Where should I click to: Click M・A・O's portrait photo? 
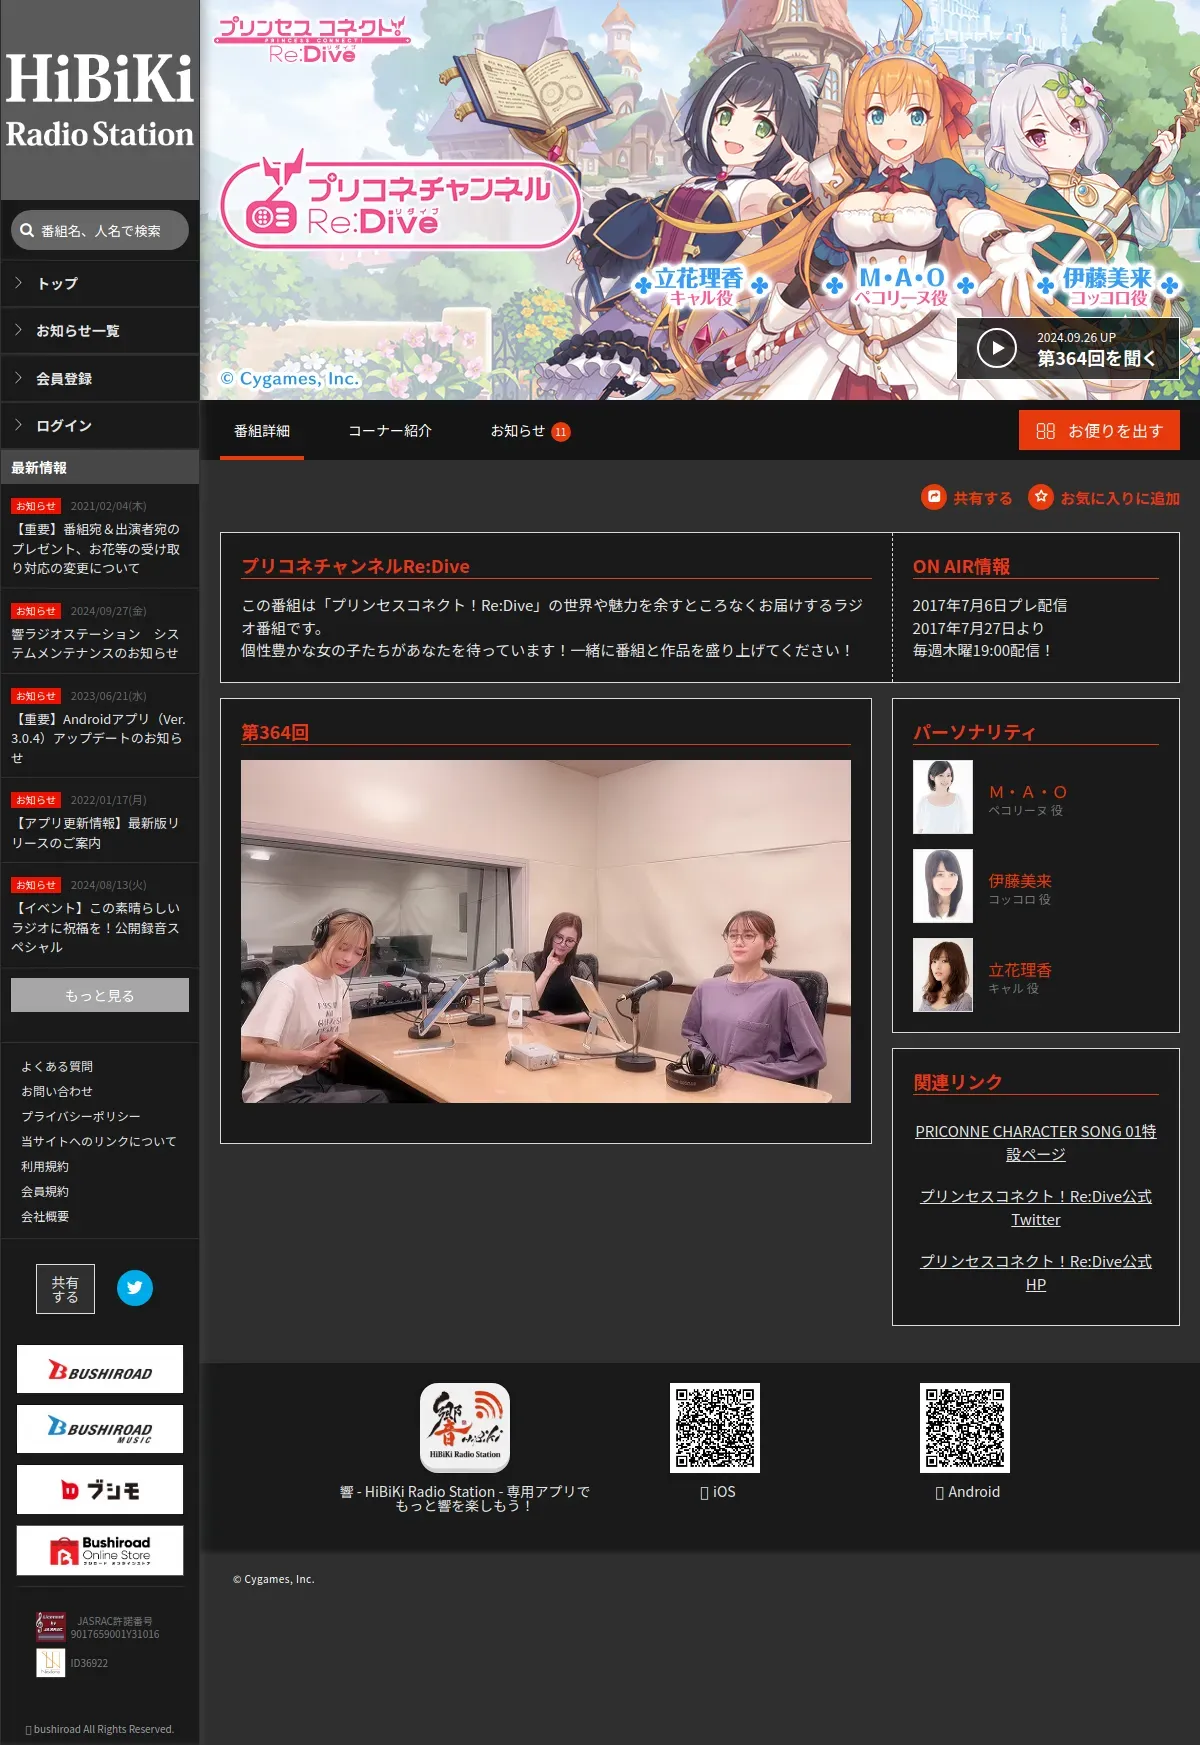click(x=943, y=797)
